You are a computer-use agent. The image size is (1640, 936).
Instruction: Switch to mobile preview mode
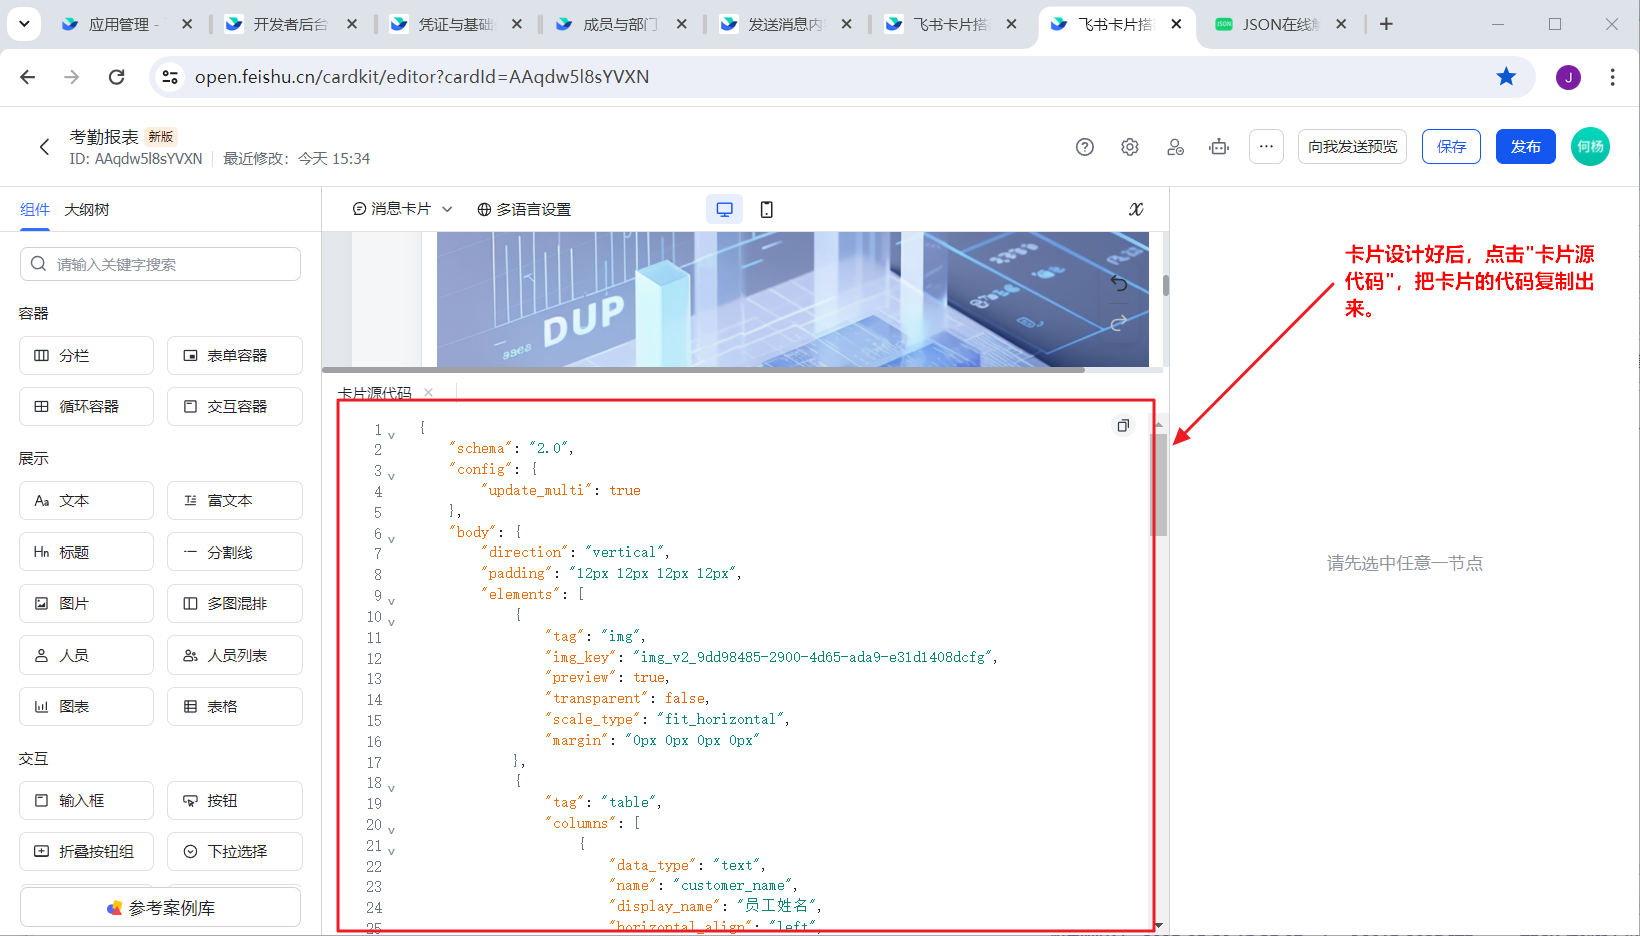767,209
